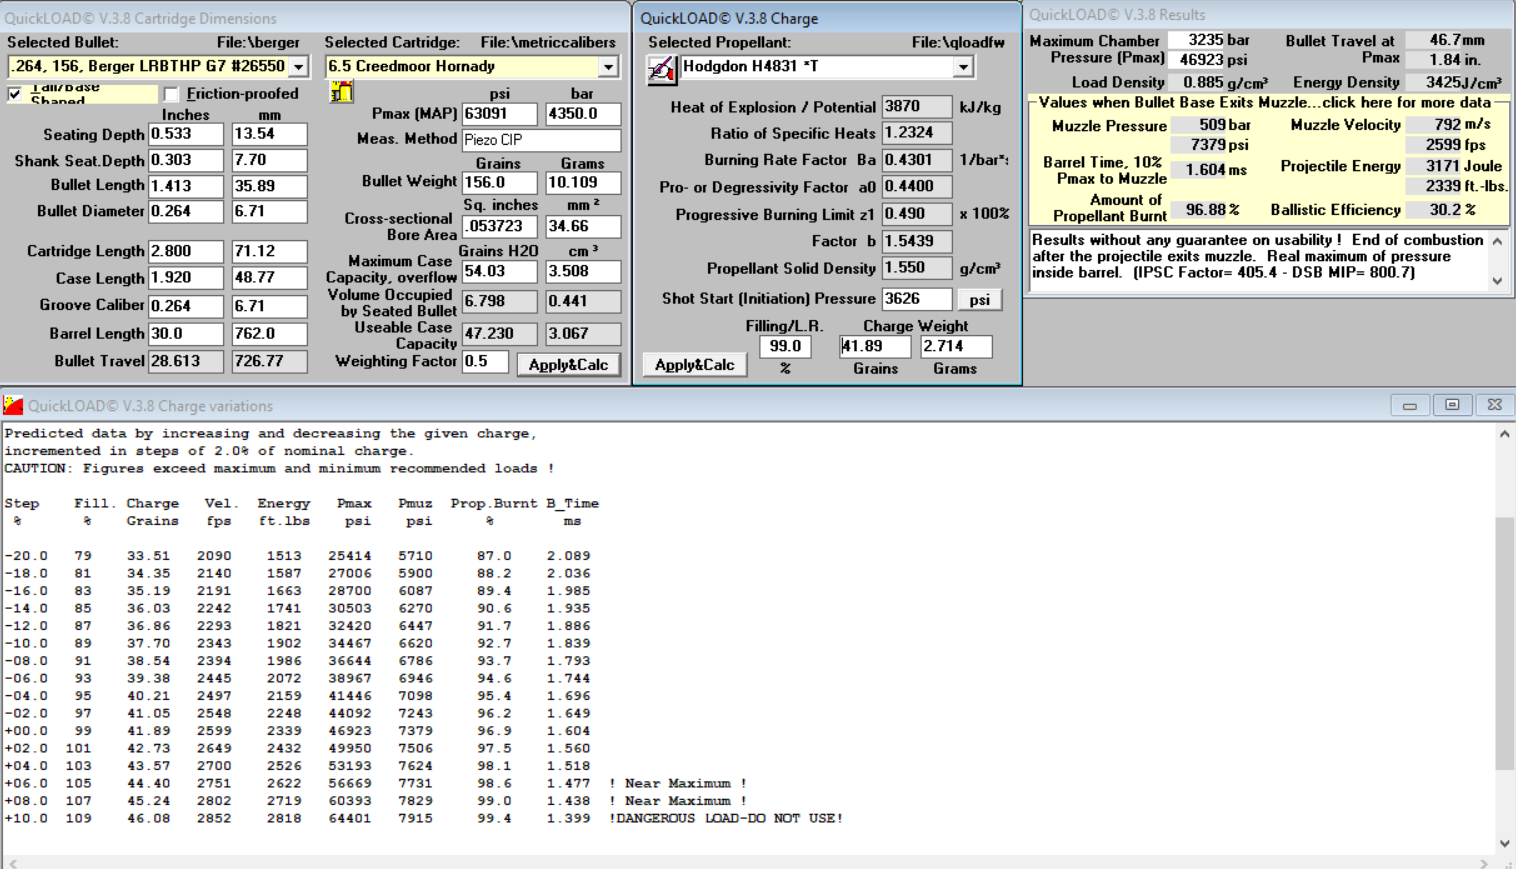
Task: Close the Charge variations window
Action: click(1494, 405)
